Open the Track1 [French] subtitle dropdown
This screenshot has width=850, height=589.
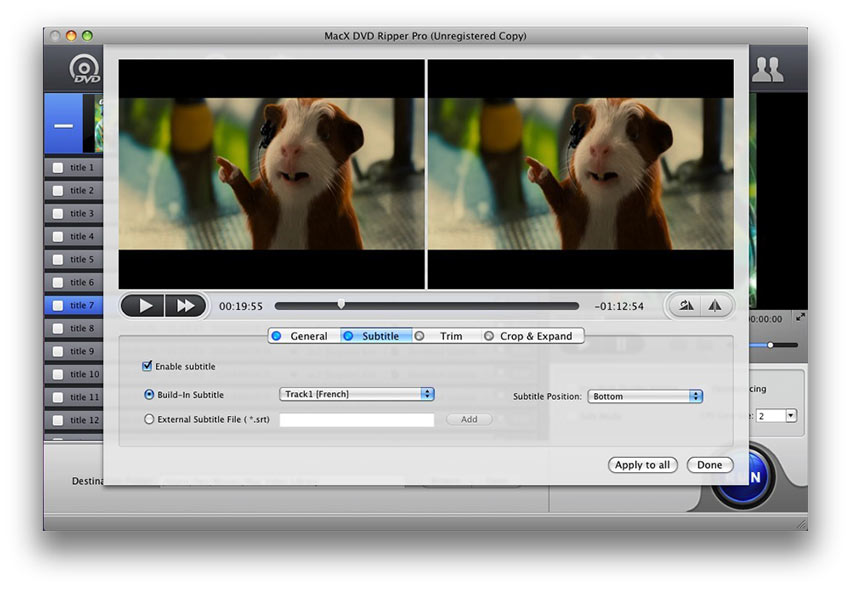[357, 395]
